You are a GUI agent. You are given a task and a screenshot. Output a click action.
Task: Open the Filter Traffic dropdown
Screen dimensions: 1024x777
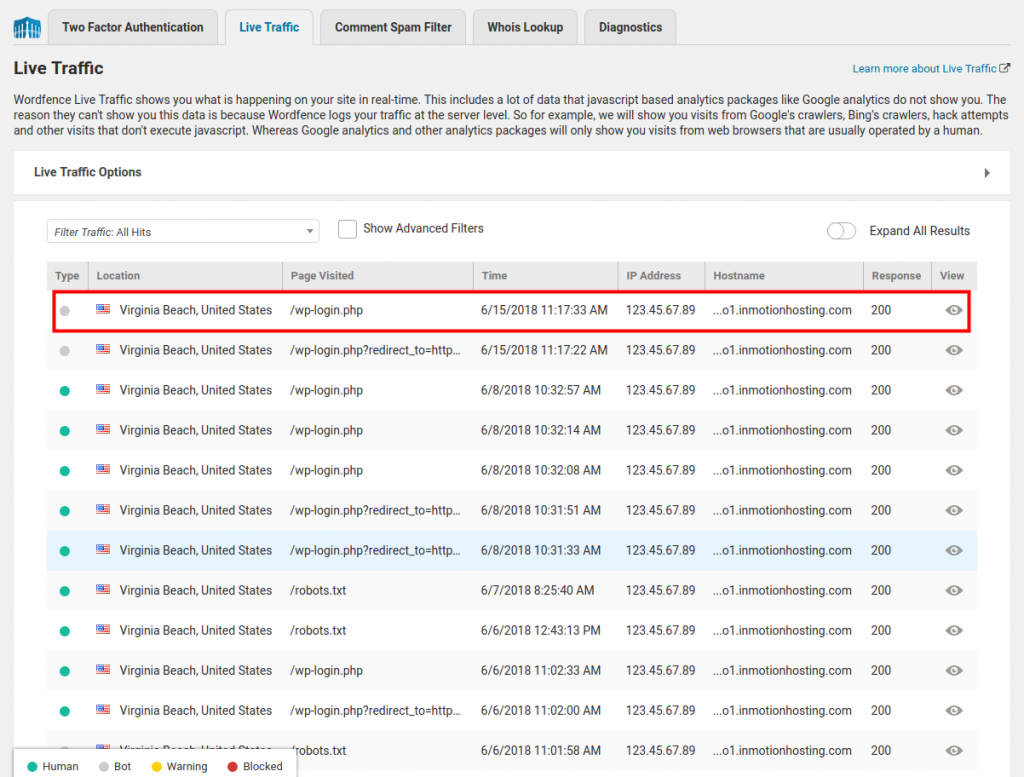click(183, 232)
